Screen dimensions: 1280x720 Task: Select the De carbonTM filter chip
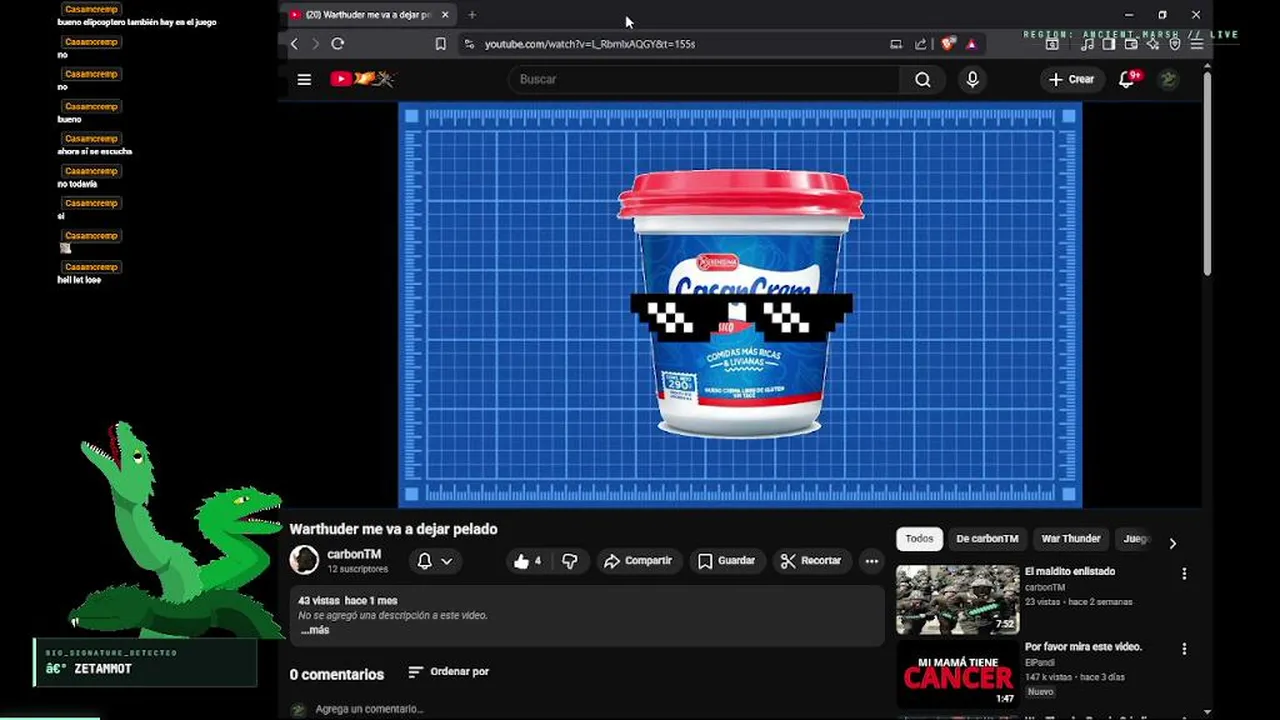987,539
